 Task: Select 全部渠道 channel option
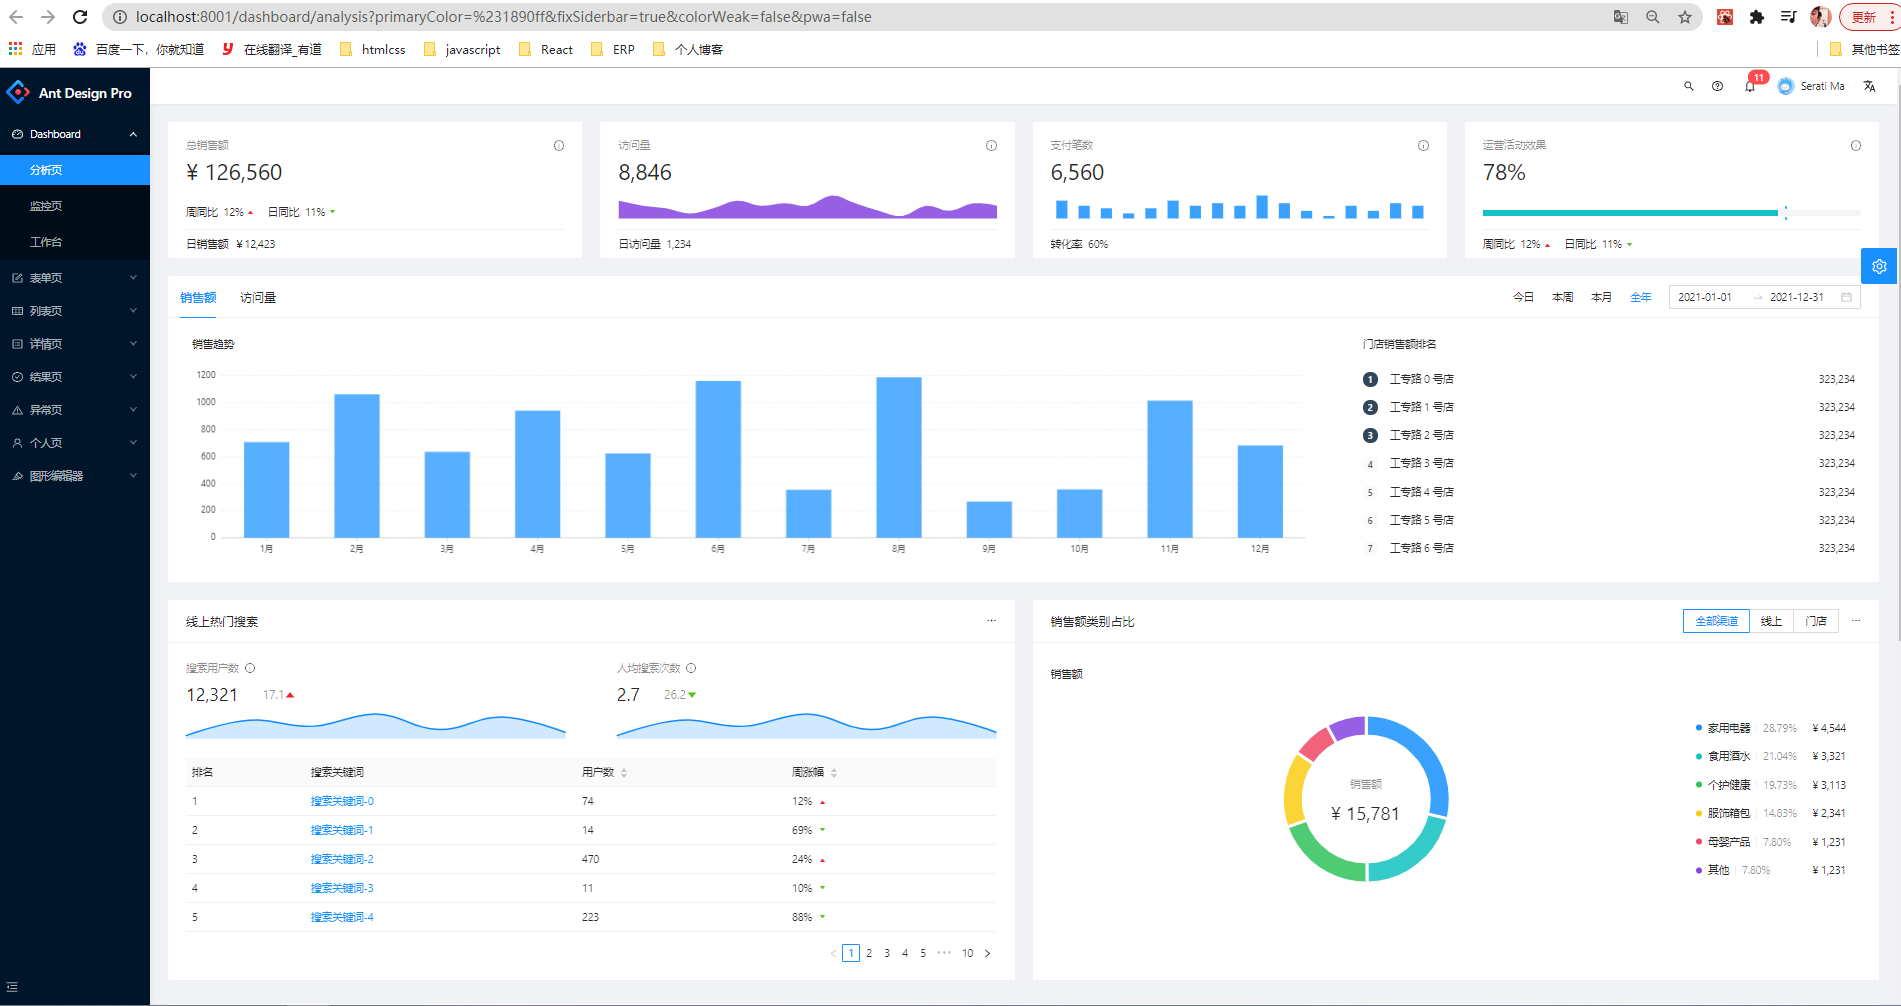click(1716, 621)
